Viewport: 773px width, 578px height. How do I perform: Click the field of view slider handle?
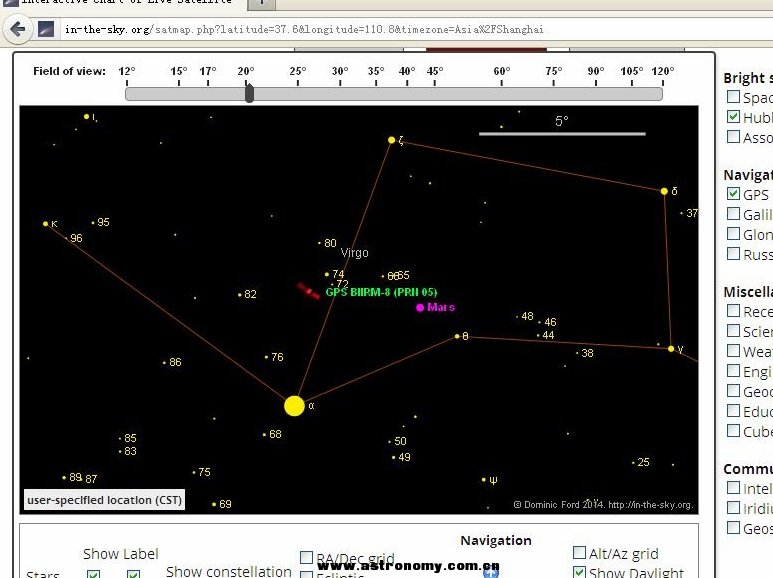coord(249,93)
